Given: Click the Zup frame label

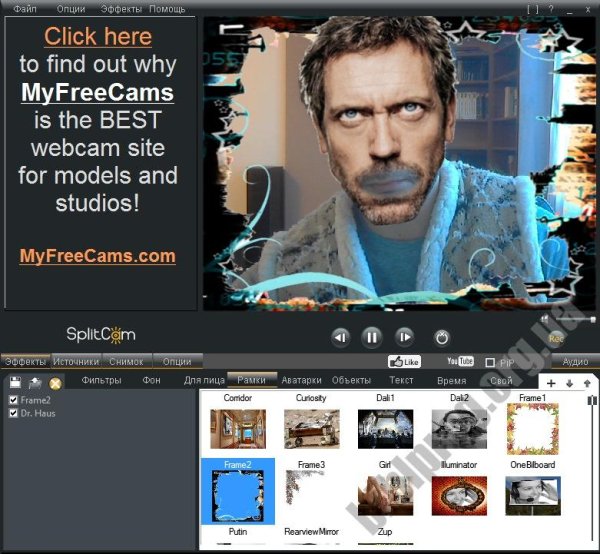Looking at the screenshot, I should pyautogui.click(x=385, y=532).
